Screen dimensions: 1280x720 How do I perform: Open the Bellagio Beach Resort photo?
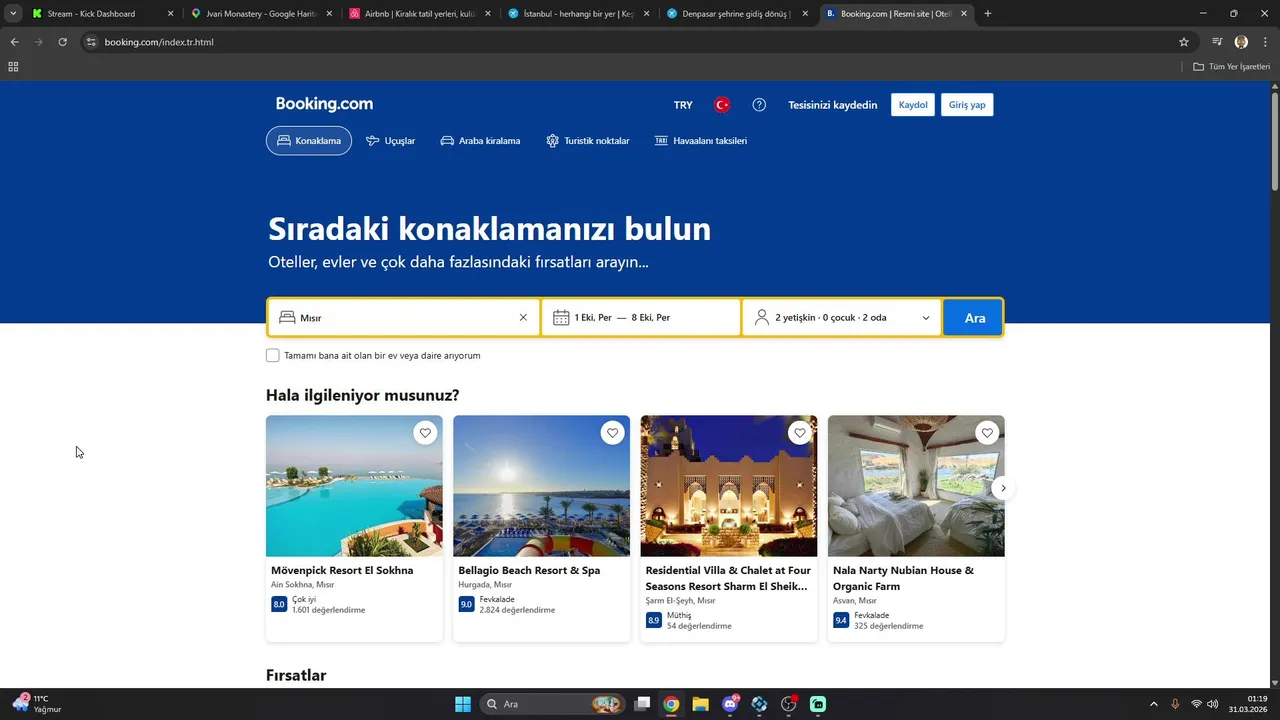[541, 486]
